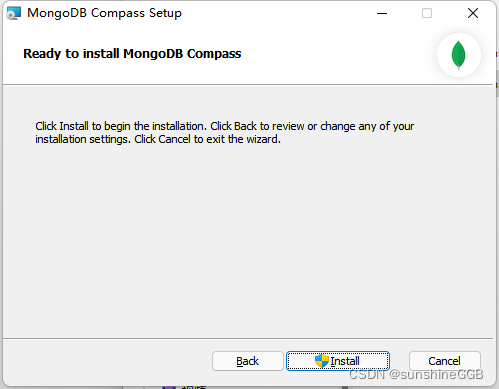Click the 'Click Install to begin' instruction line
The image size is (499, 389).
(x=225, y=126)
